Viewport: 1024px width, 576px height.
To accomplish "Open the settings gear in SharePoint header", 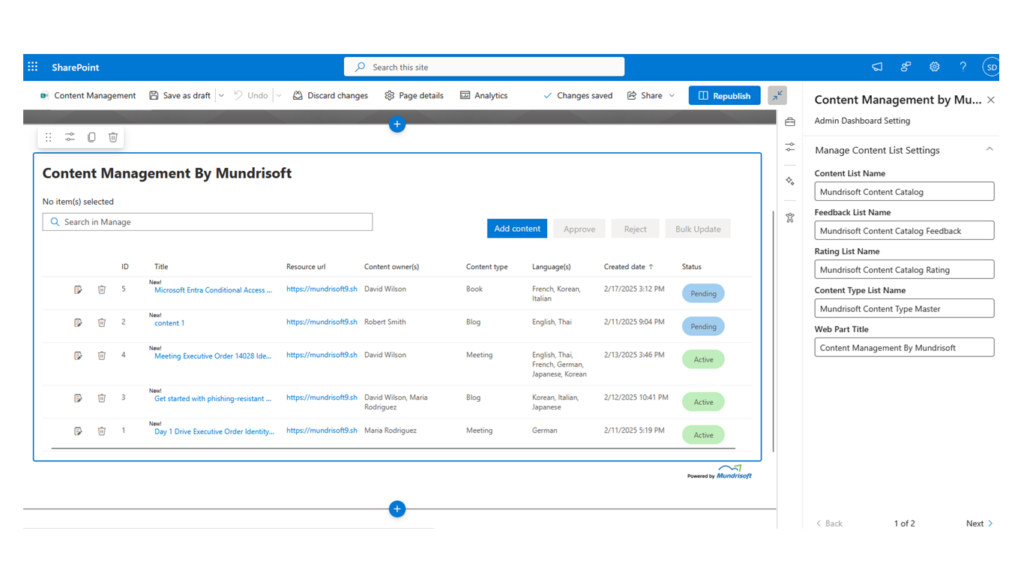I will 934,67.
